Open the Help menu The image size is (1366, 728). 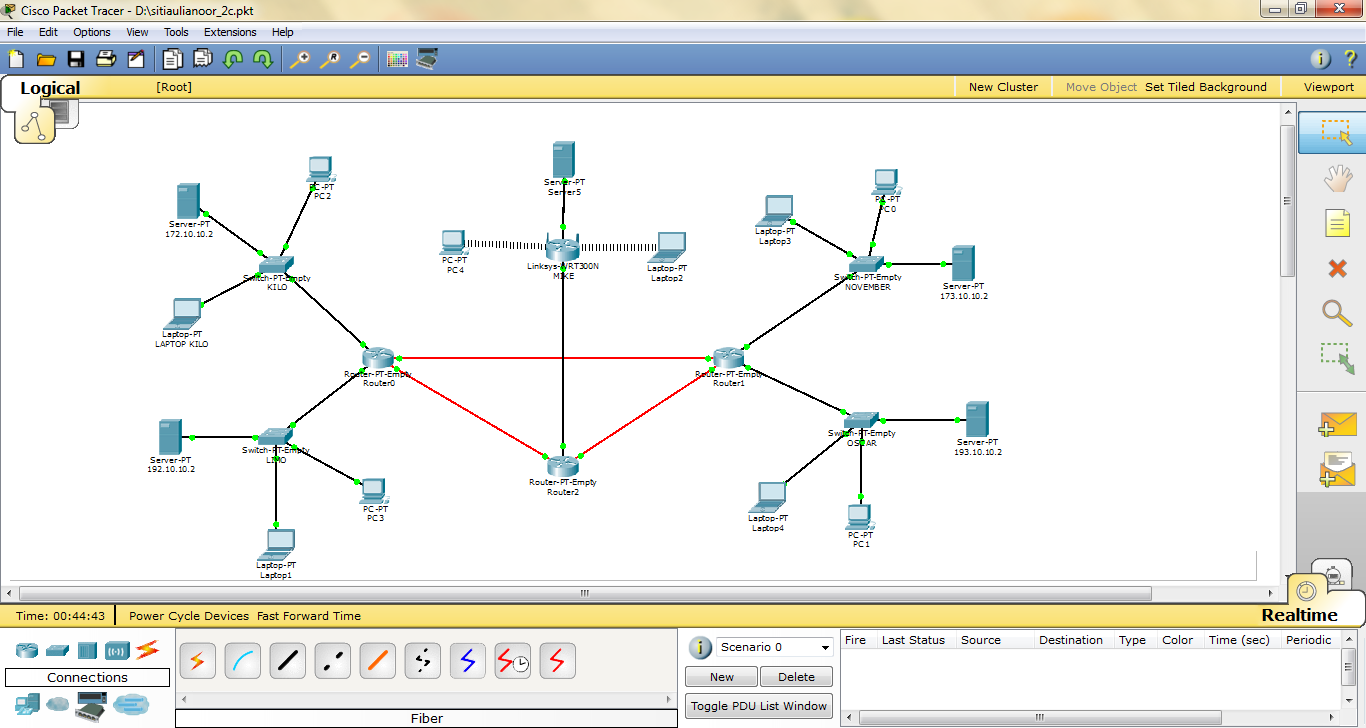283,32
